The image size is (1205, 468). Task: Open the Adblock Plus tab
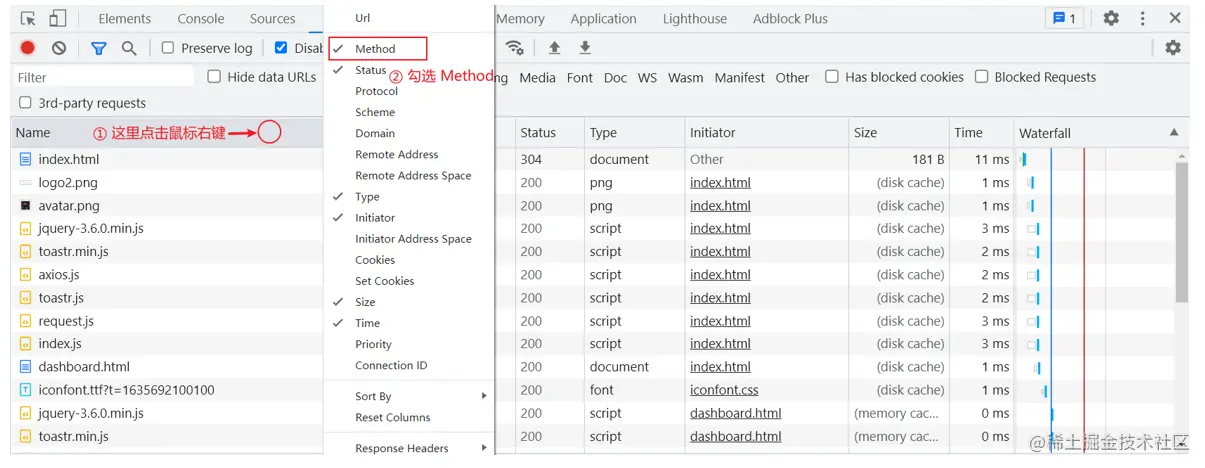(790, 18)
